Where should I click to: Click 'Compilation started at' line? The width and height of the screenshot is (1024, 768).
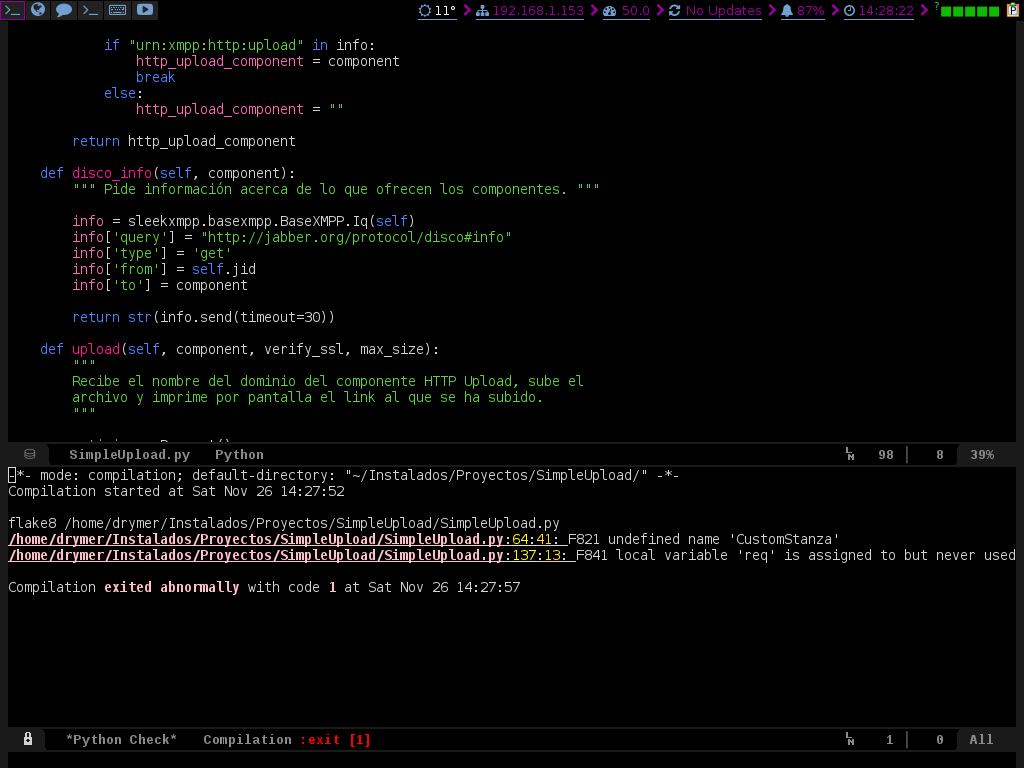176,491
